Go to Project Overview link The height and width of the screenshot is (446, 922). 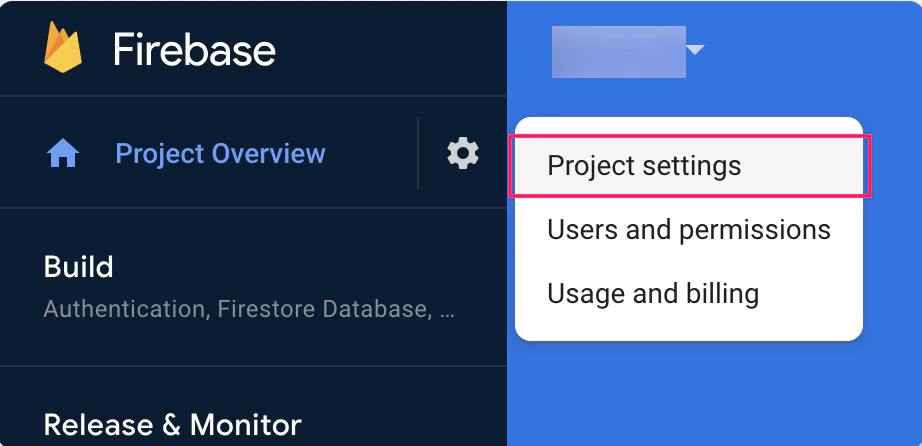coord(221,154)
